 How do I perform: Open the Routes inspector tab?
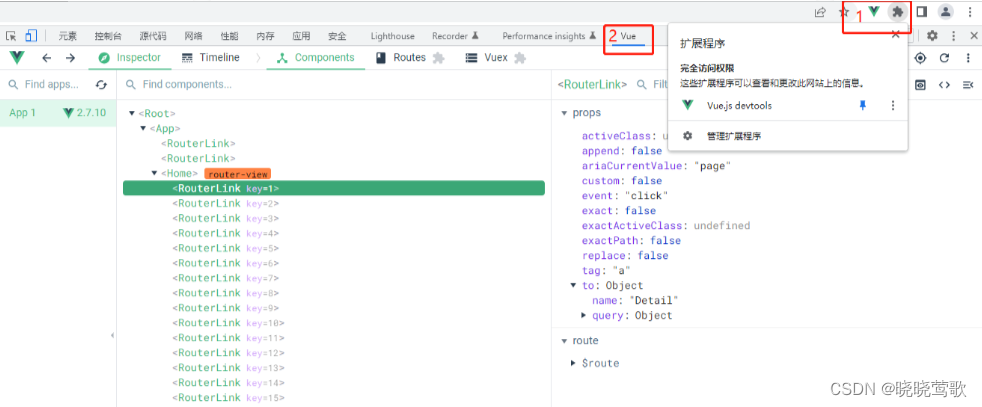pos(410,58)
